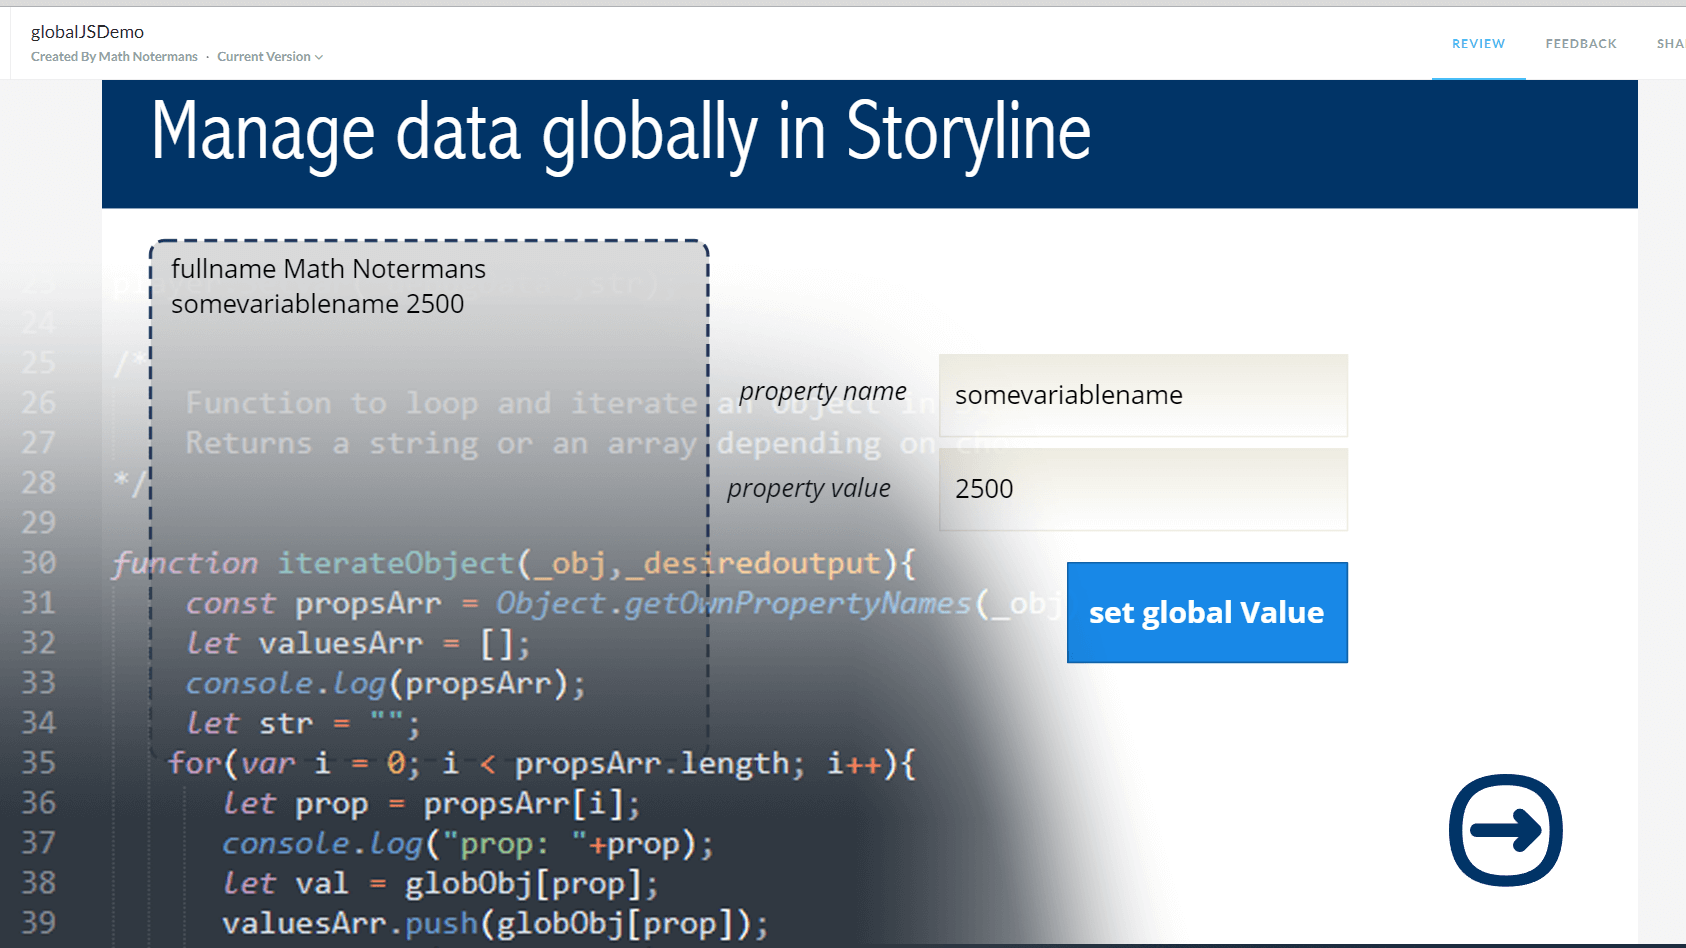
Task: Open the Current Version selector
Action: (263, 56)
